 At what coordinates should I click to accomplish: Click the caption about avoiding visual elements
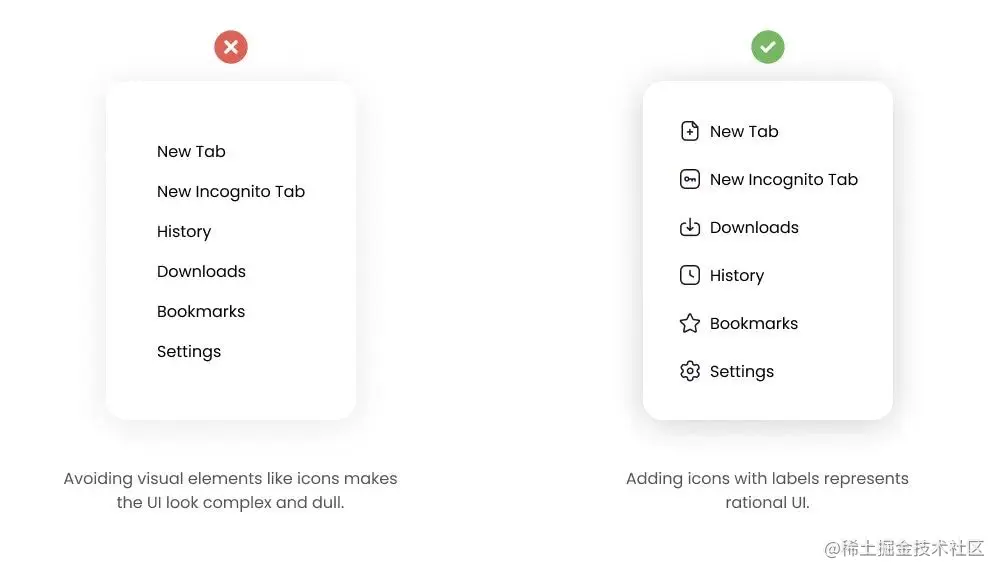231,490
